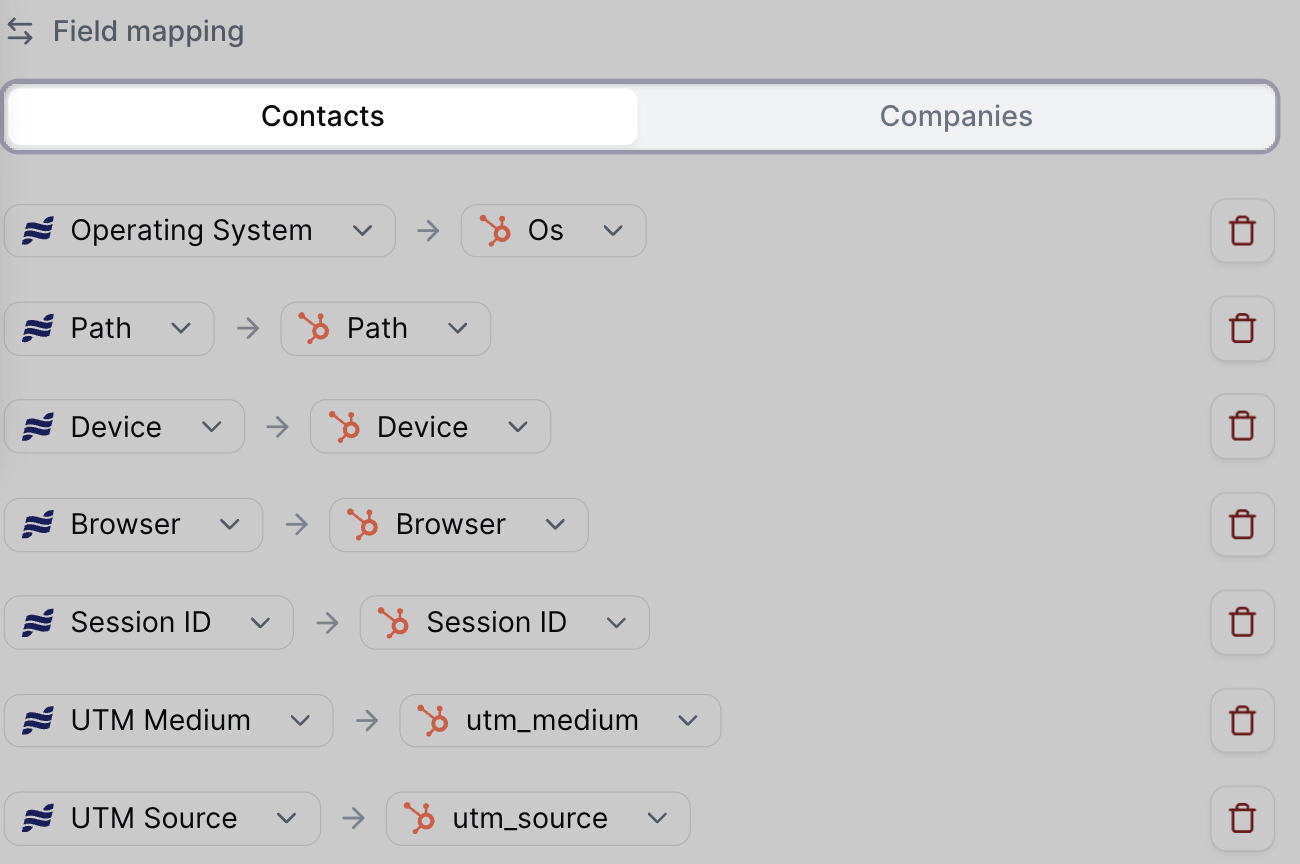The image size is (1300, 864).
Task: Select the Contacts tab
Action: point(322,116)
